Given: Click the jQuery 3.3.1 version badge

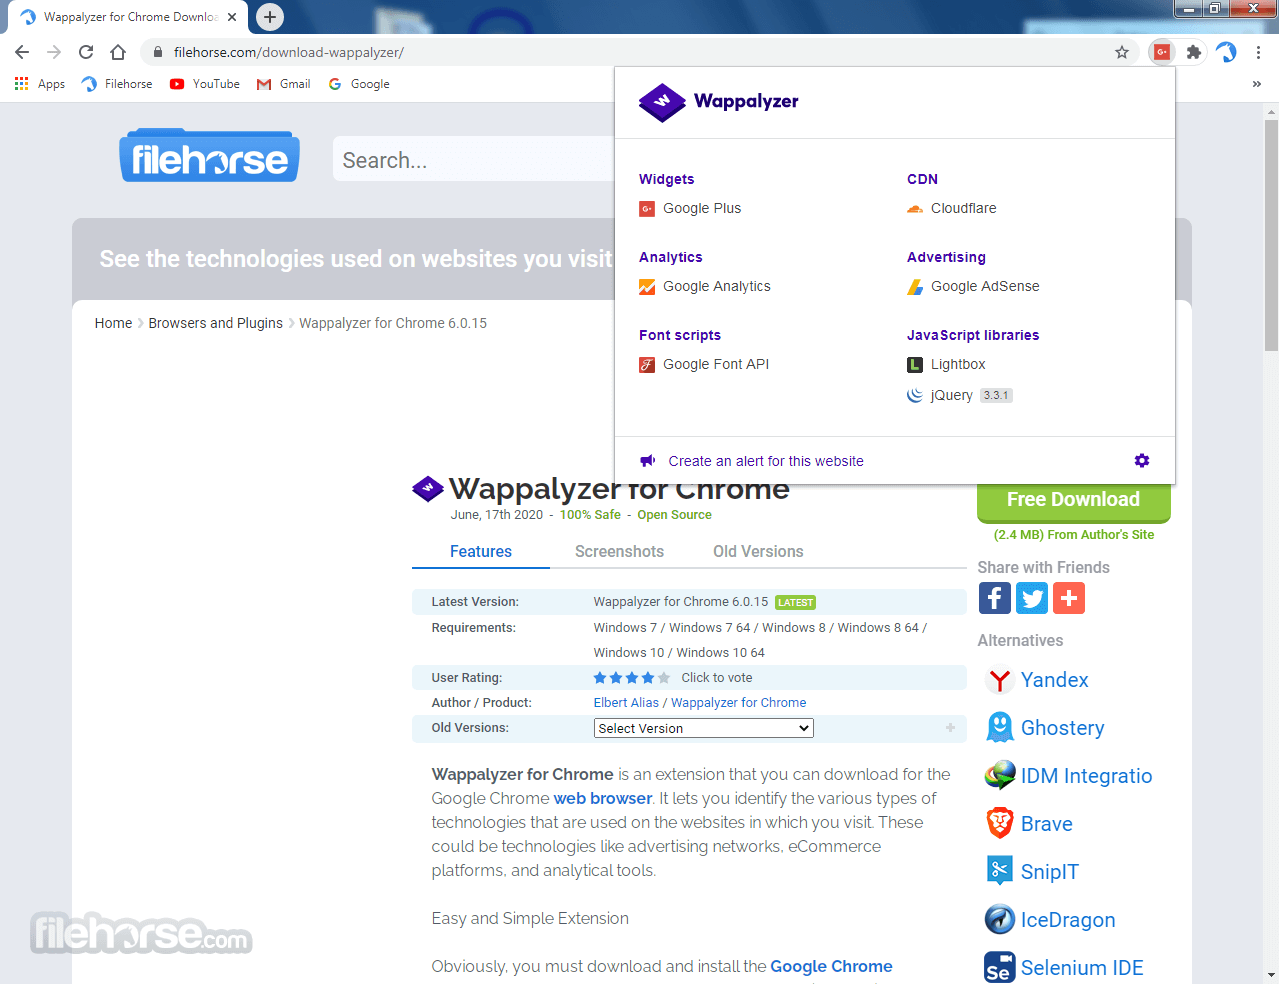Looking at the screenshot, I should [x=996, y=395].
